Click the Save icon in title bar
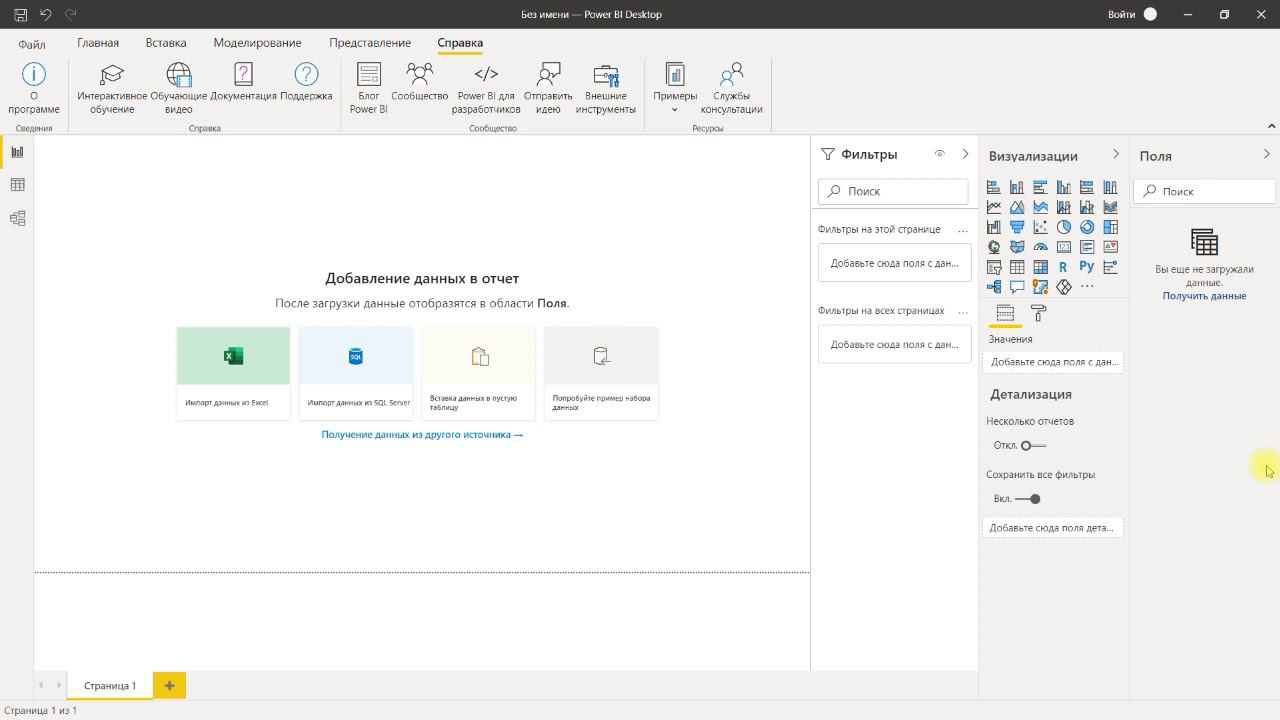Screen dimensions: 1280x720 (20, 15)
